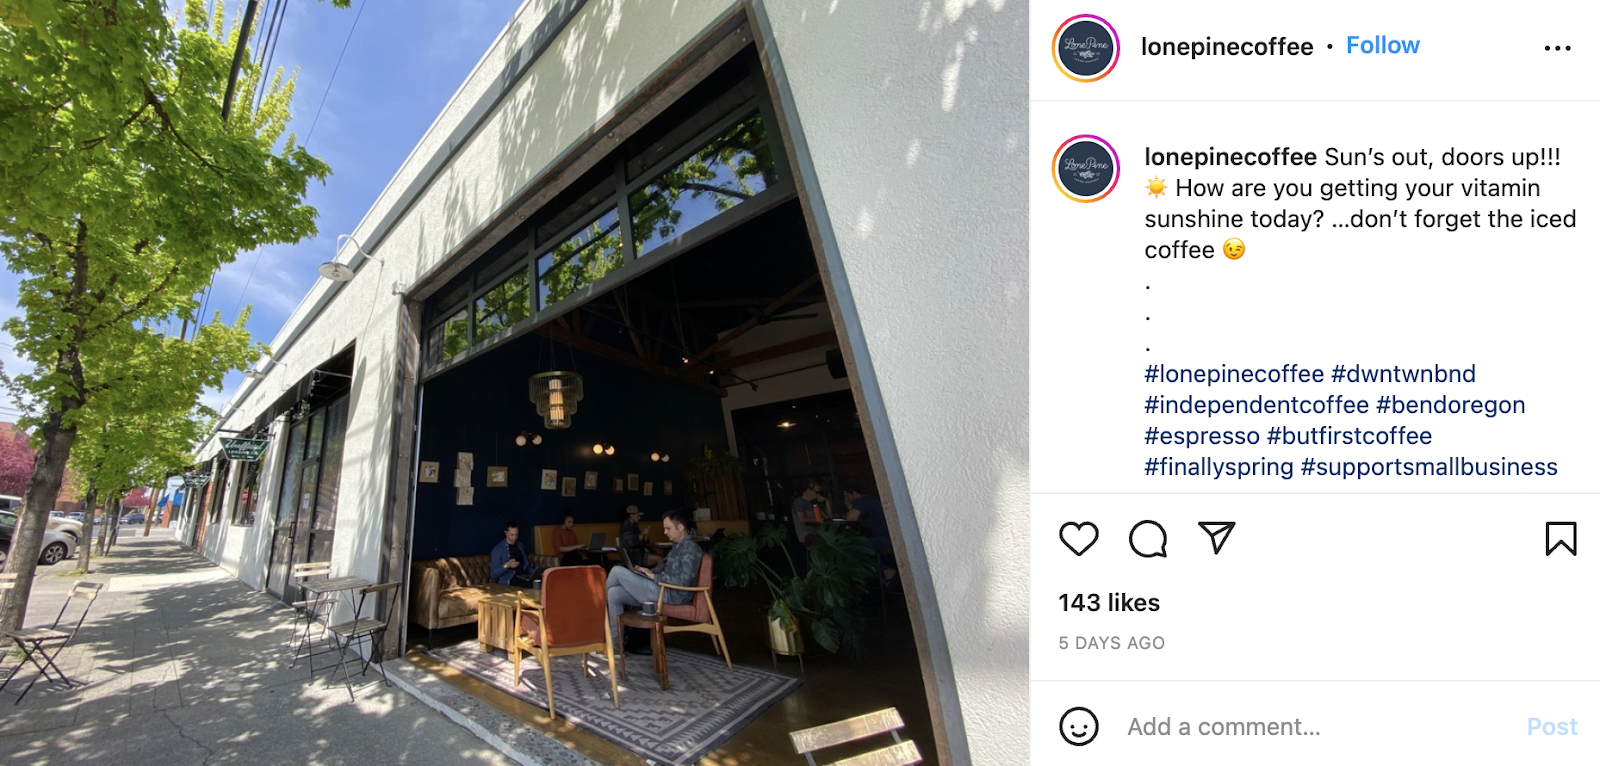This screenshot has width=1600, height=766.
Task: Open the #independentcoffee hashtag
Action: [1256, 405]
